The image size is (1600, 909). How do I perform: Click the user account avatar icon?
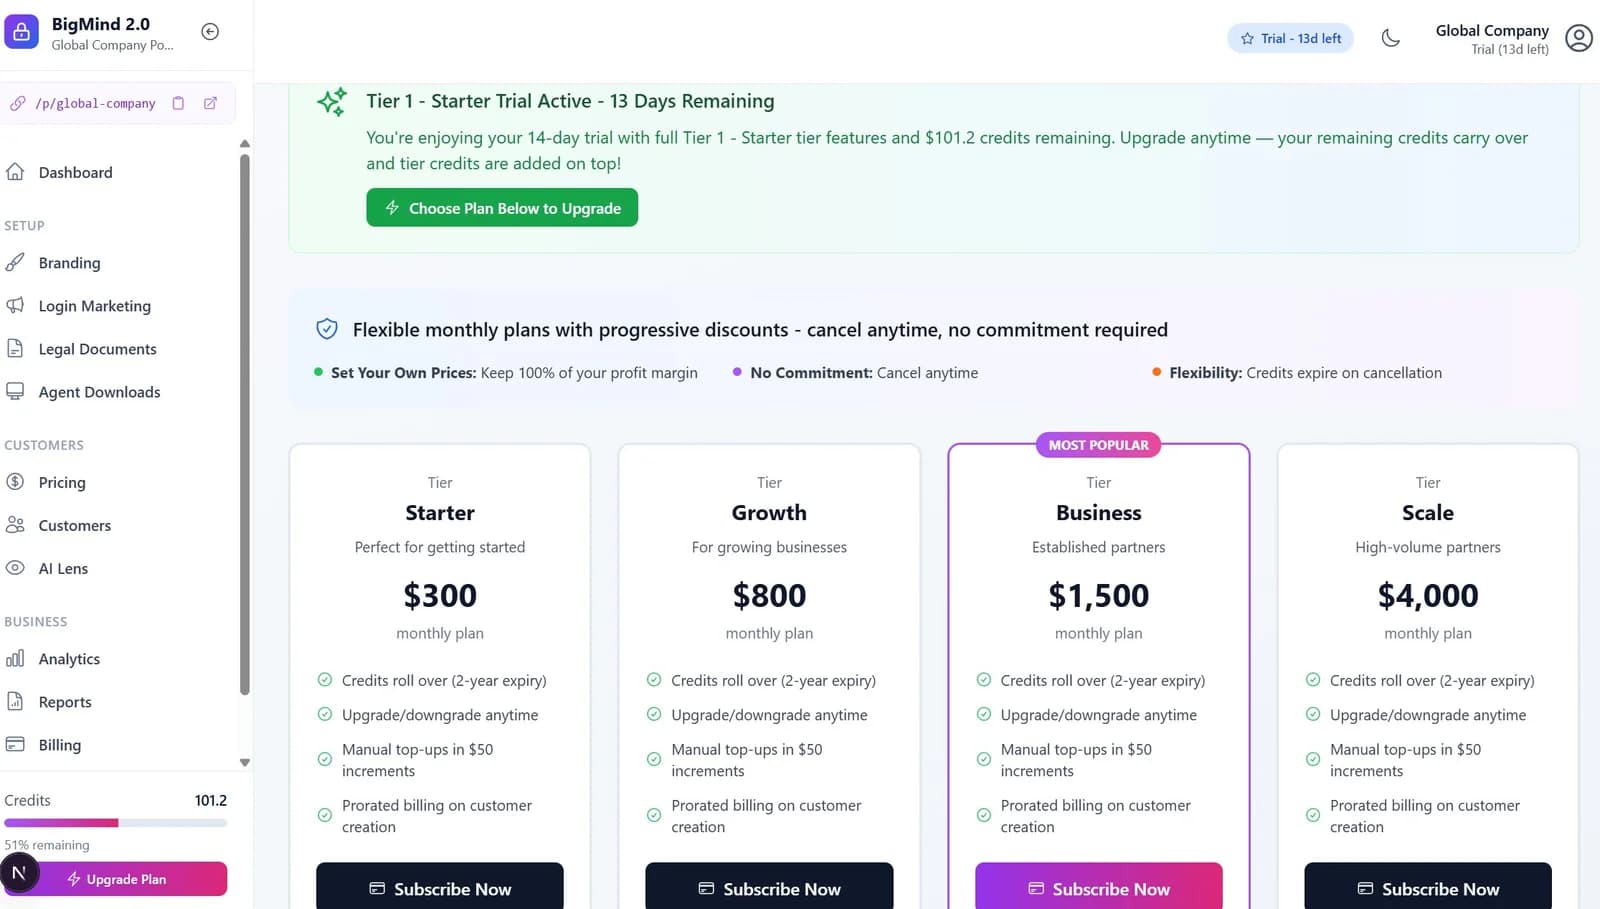tap(1579, 38)
